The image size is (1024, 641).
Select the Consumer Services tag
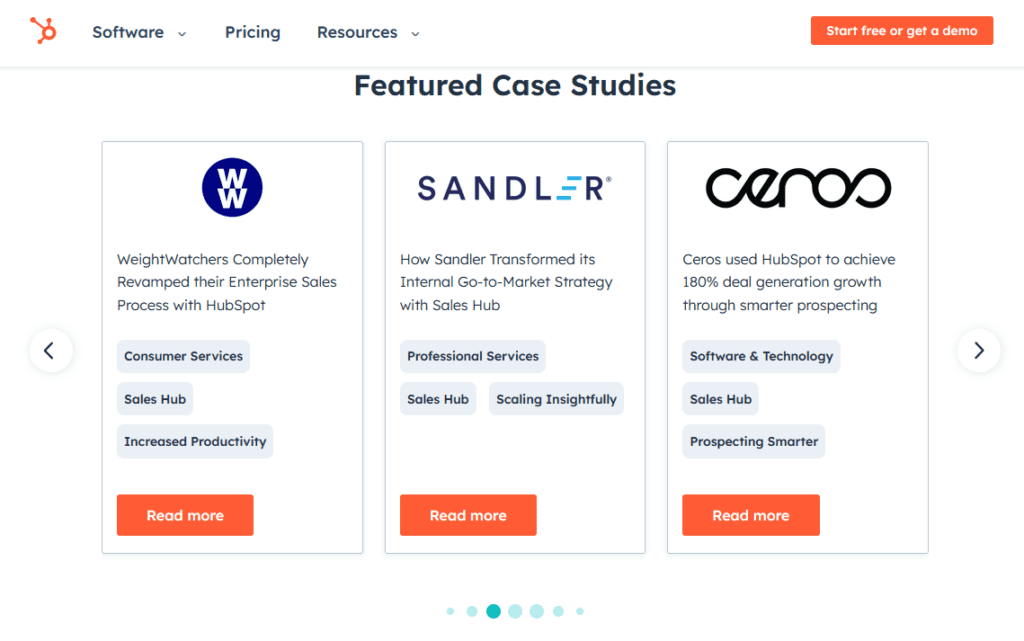183,356
